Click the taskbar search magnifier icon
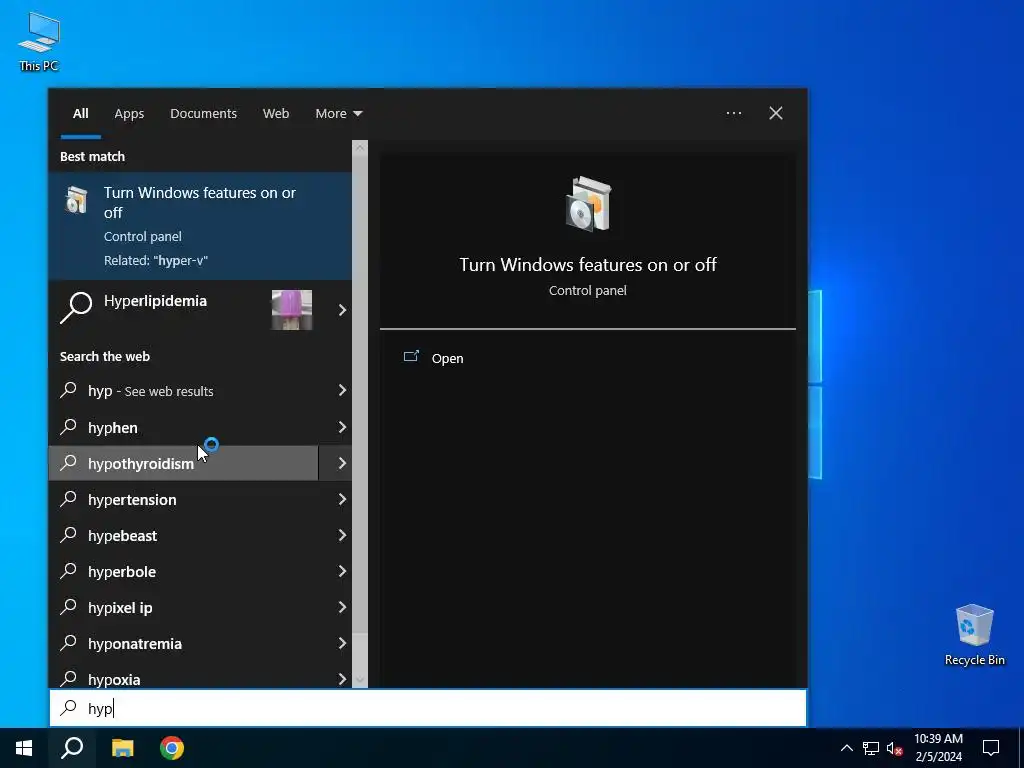Viewport: 1024px width, 768px height. coord(72,748)
